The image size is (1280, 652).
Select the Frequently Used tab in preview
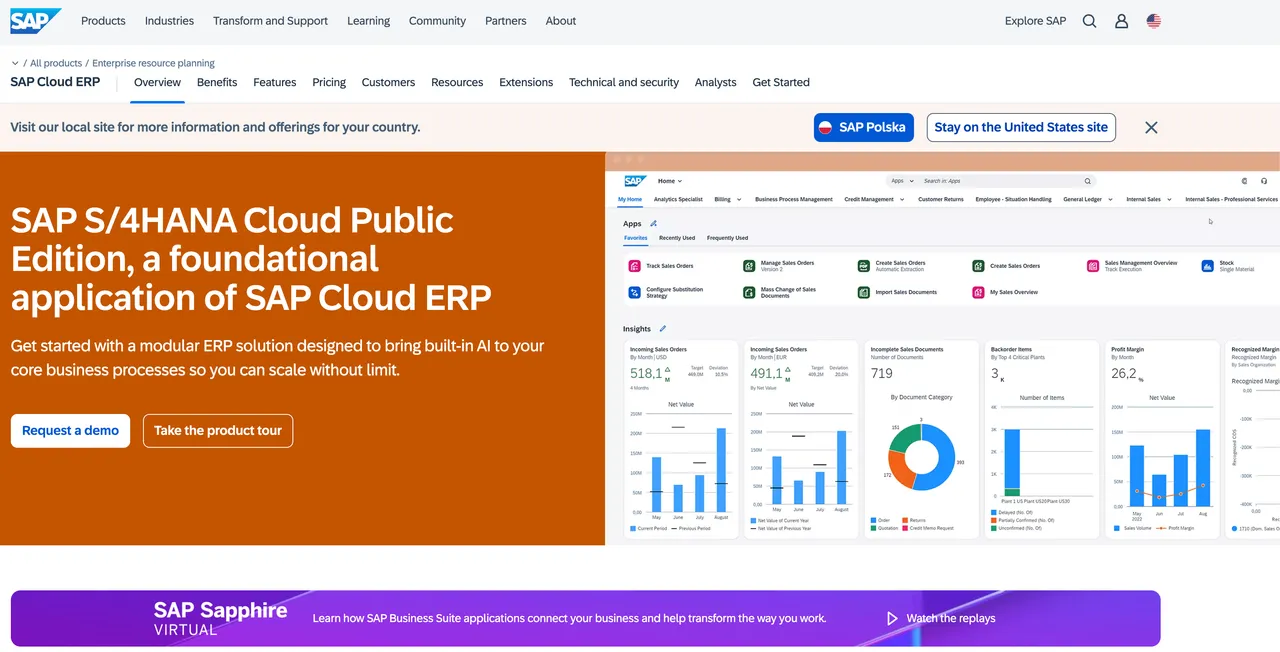click(x=727, y=238)
